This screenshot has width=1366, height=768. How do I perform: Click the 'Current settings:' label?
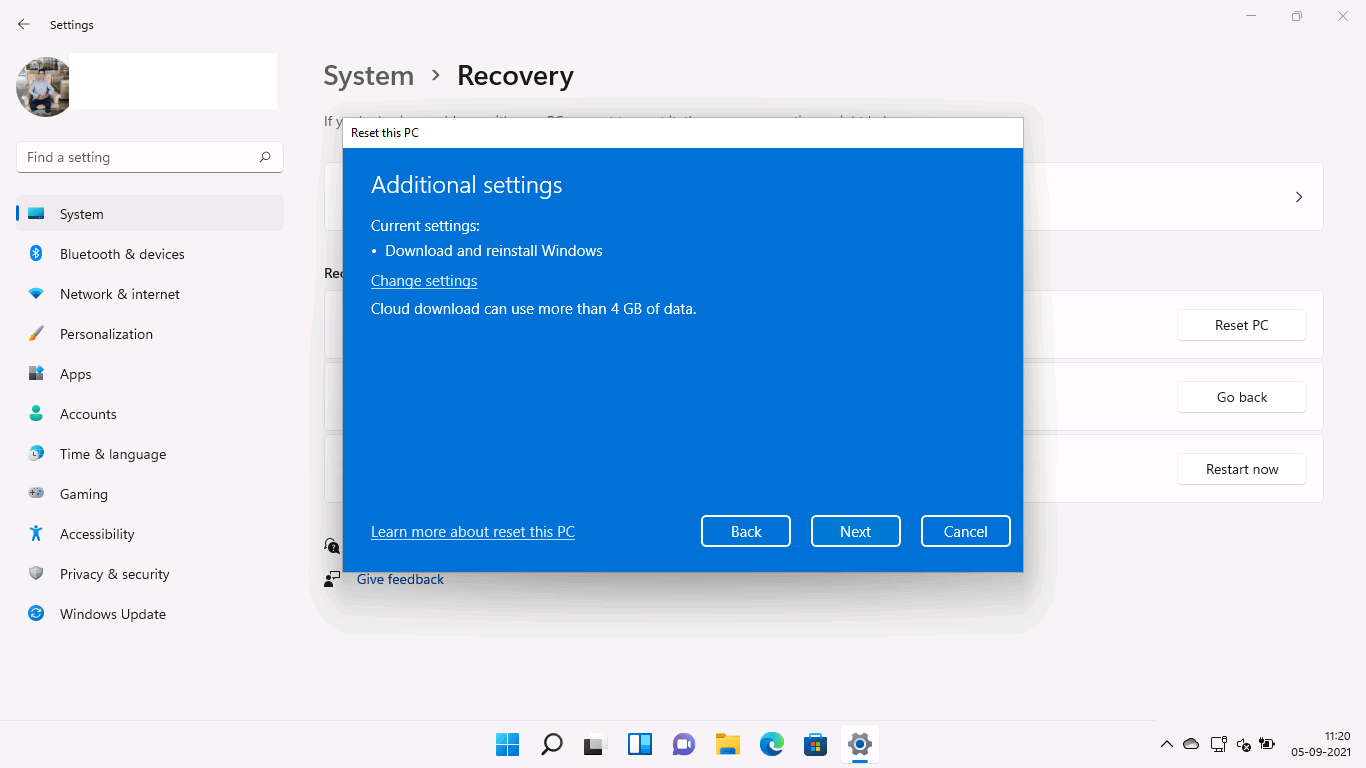click(425, 226)
